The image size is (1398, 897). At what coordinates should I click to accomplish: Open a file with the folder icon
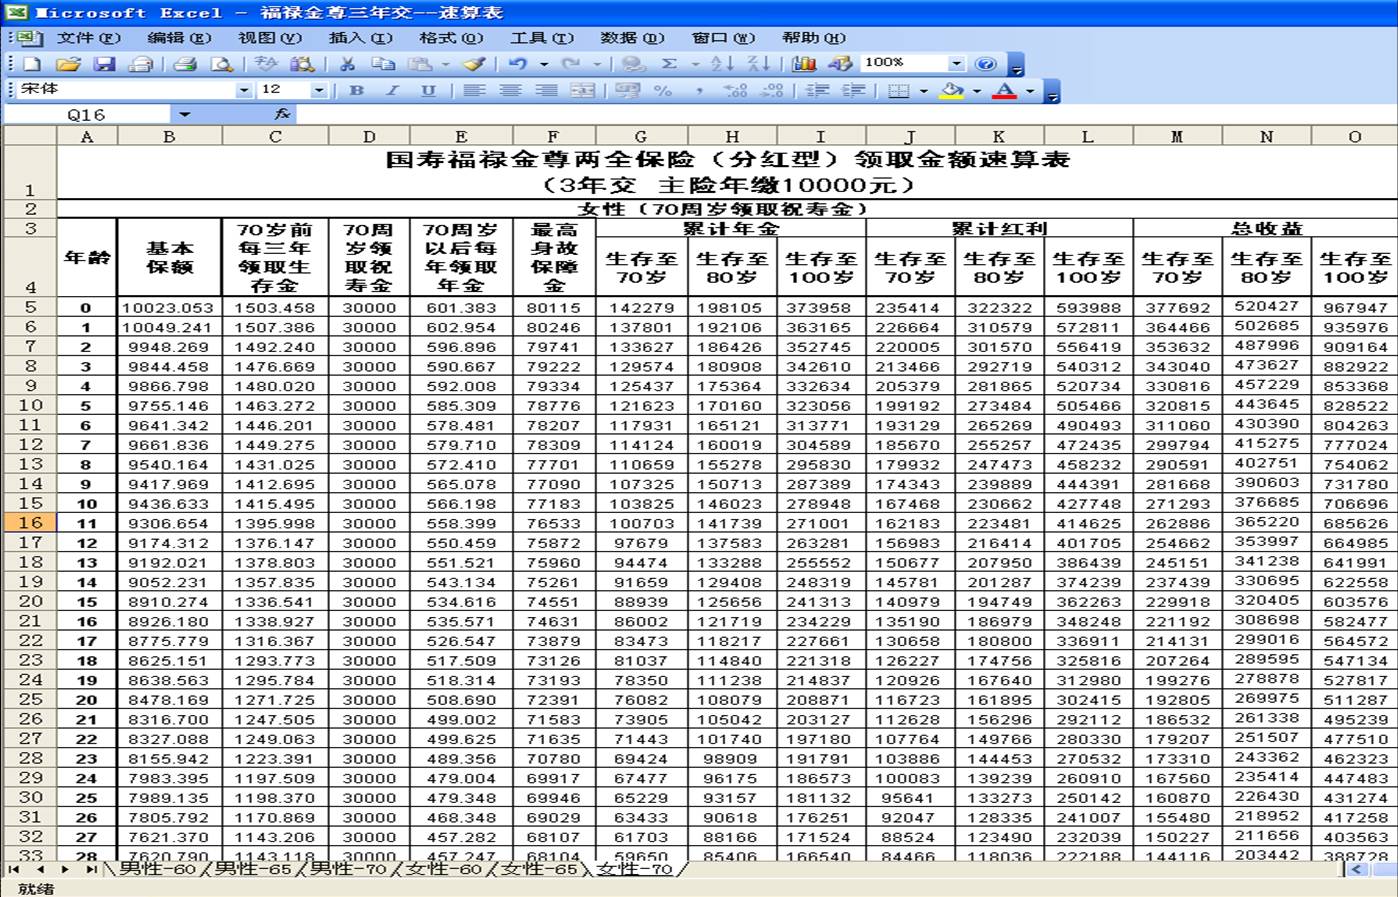pos(68,64)
